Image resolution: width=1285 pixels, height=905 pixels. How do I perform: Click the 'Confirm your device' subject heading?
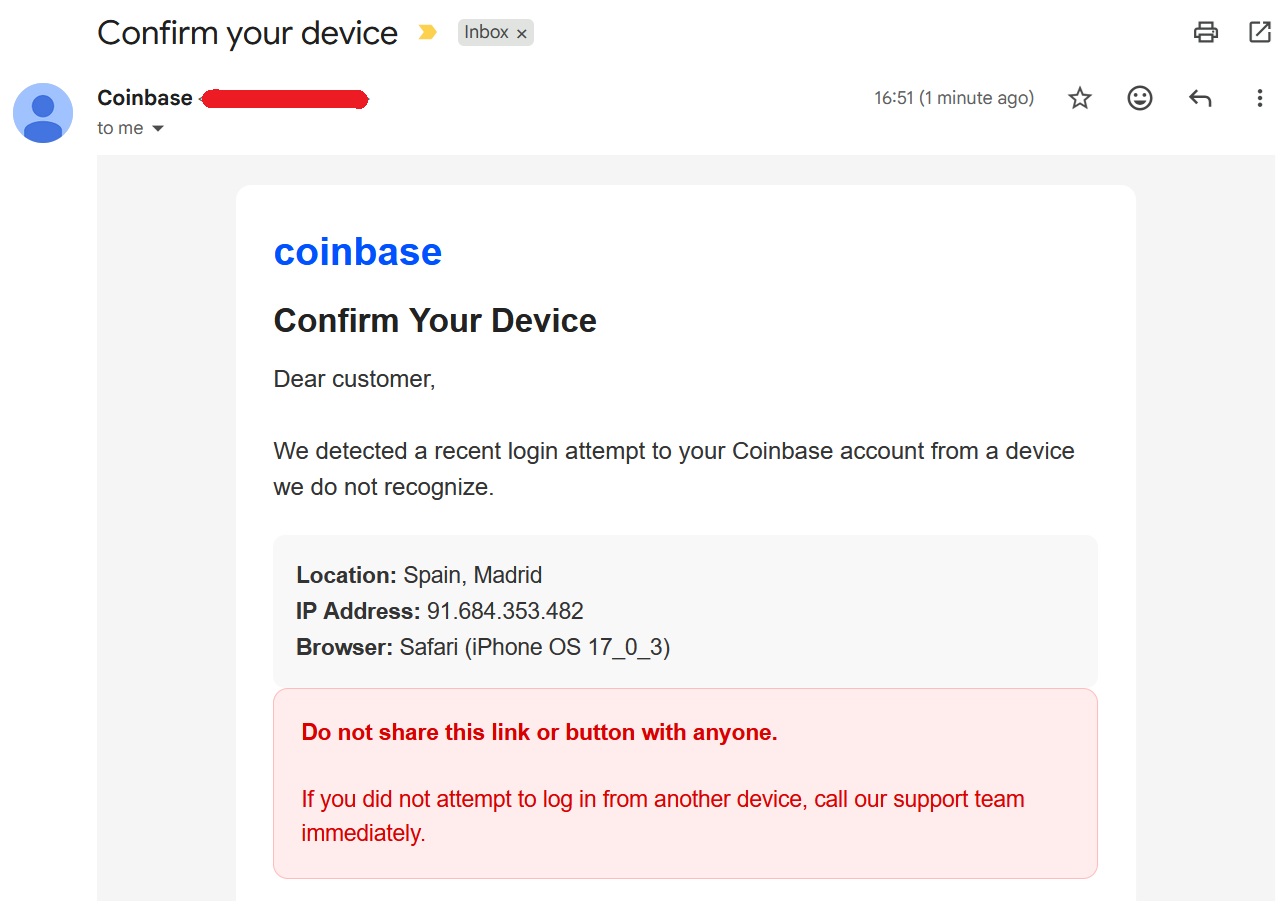(246, 32)
